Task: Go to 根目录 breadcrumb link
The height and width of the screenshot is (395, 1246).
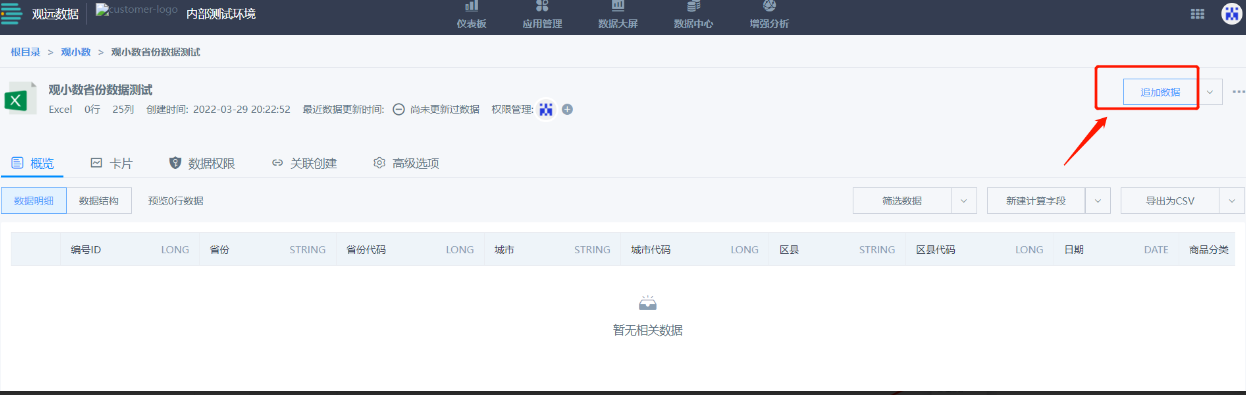Action: (x=25, y=51)
